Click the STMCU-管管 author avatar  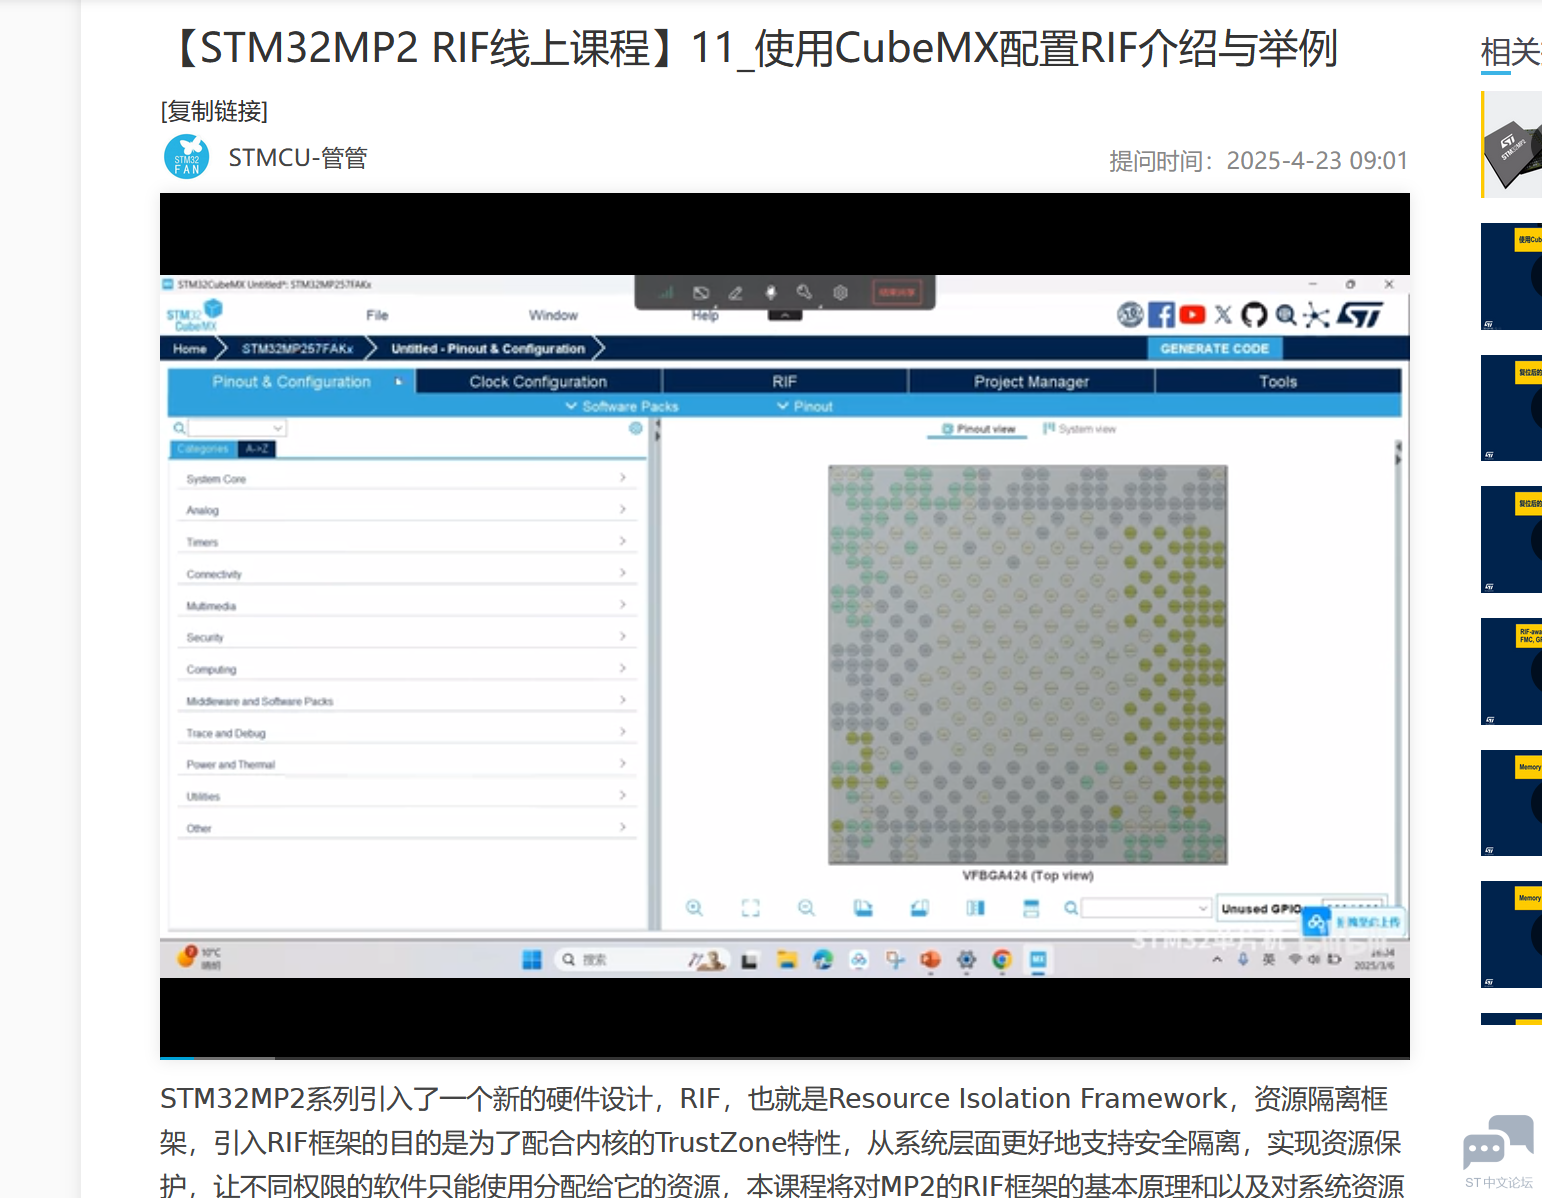click(x=187, y=157)
